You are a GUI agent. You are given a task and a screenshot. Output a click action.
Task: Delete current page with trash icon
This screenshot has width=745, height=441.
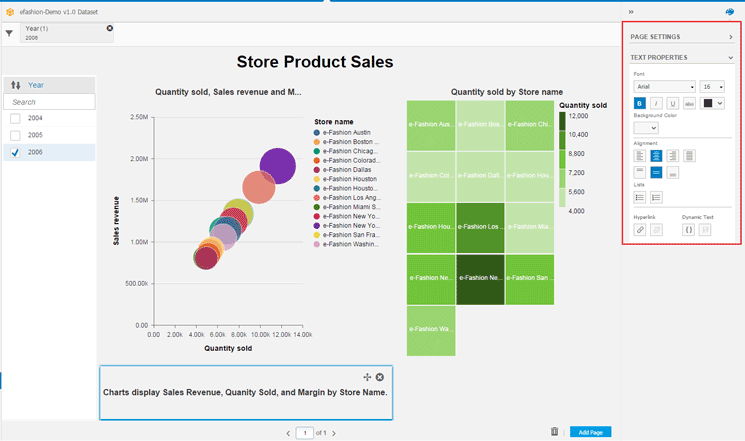[x=554, y=432]
